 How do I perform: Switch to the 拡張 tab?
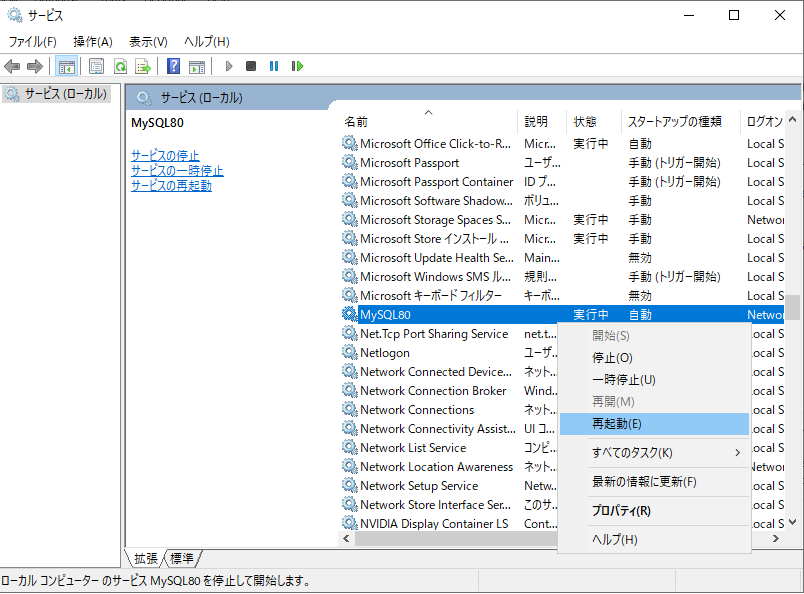[146, 558]
